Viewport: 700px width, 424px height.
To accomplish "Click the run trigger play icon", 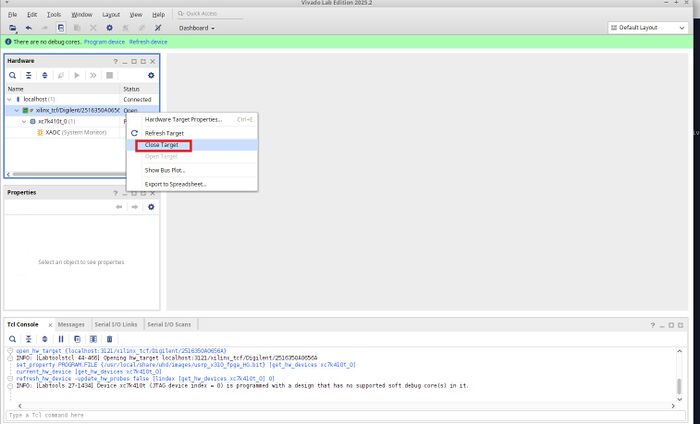I will click(x=77, y=75).
